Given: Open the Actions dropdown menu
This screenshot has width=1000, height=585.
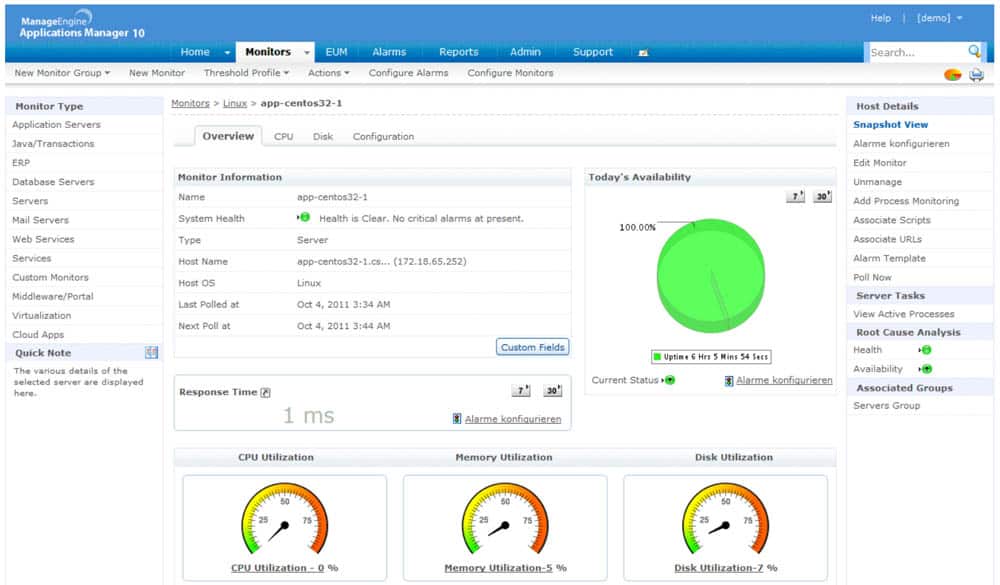Looking at the screenshot, I should pos(328,73).
